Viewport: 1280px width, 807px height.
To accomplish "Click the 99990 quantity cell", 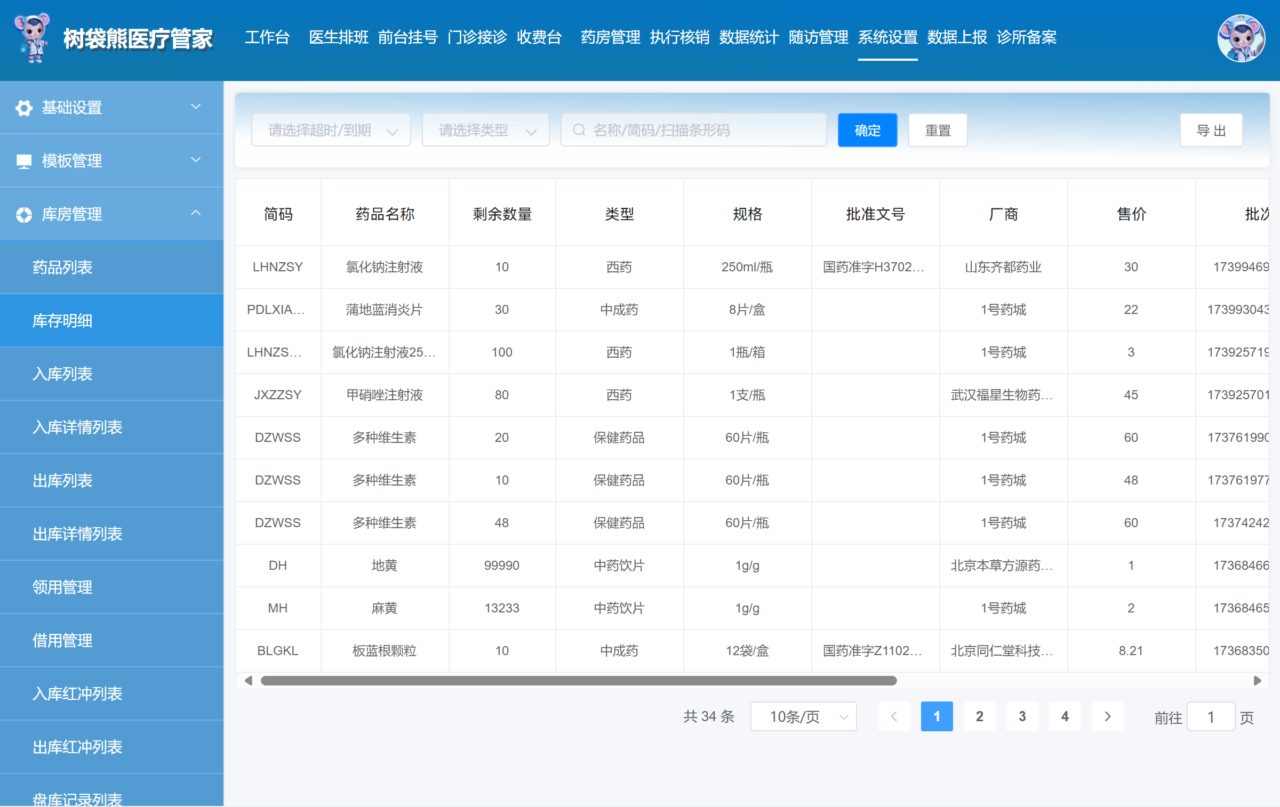I will 502,565.
